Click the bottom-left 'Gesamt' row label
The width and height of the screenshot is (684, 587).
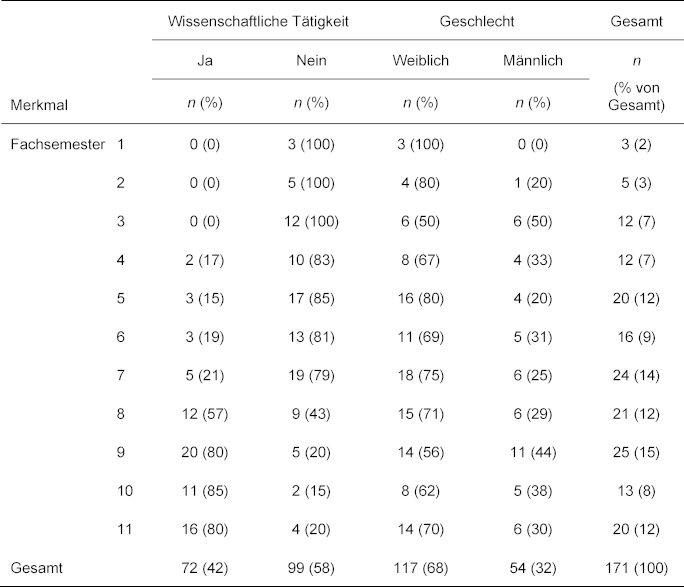[36, 567]
